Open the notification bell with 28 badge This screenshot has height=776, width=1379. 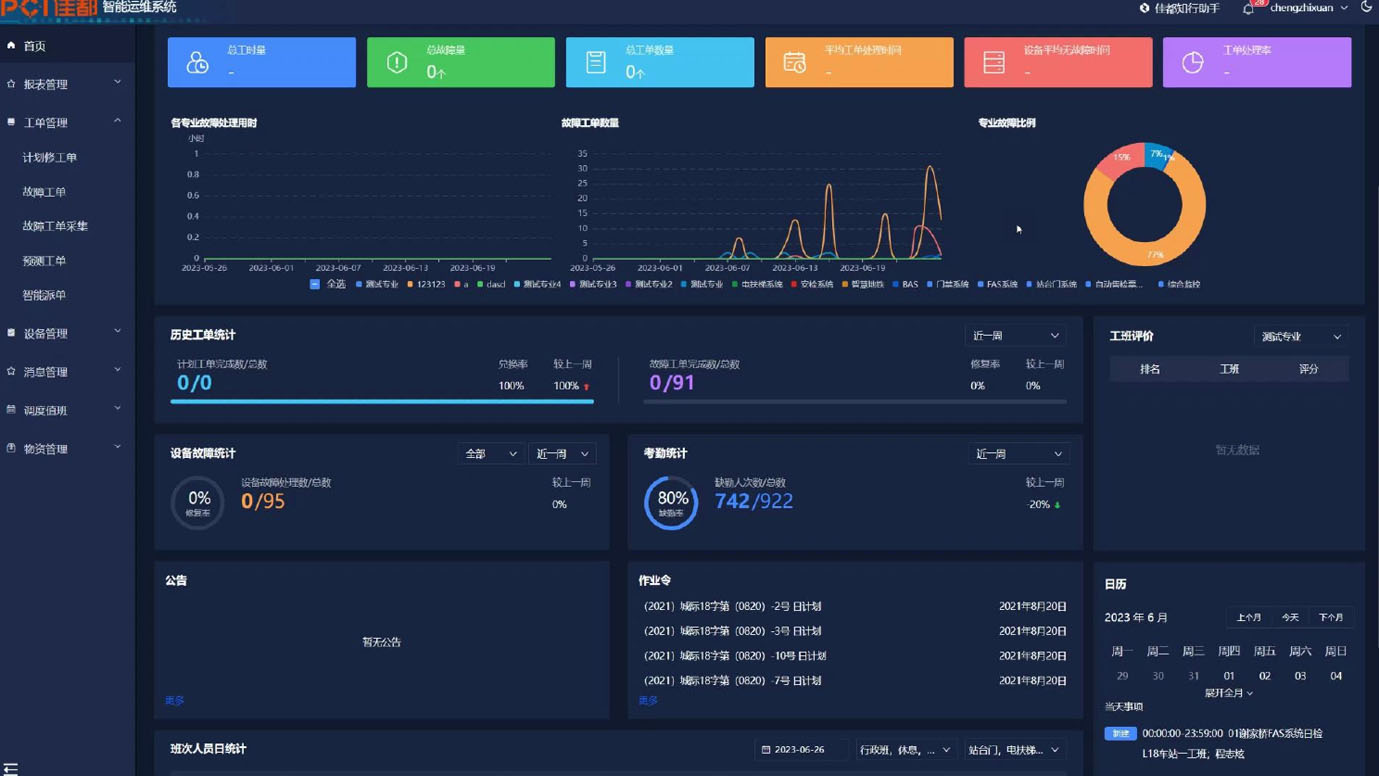click(1248, 9)
